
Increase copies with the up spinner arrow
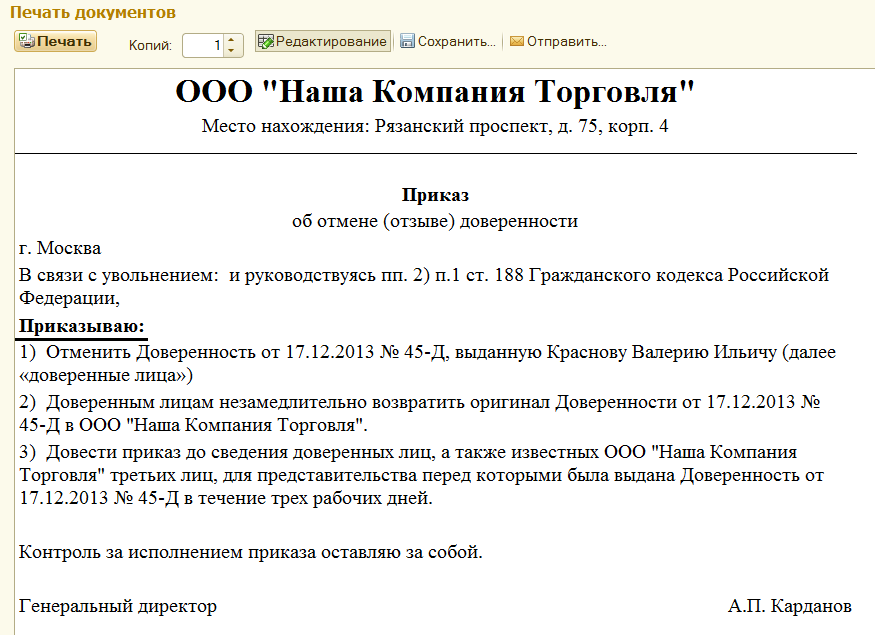[233, 39]
